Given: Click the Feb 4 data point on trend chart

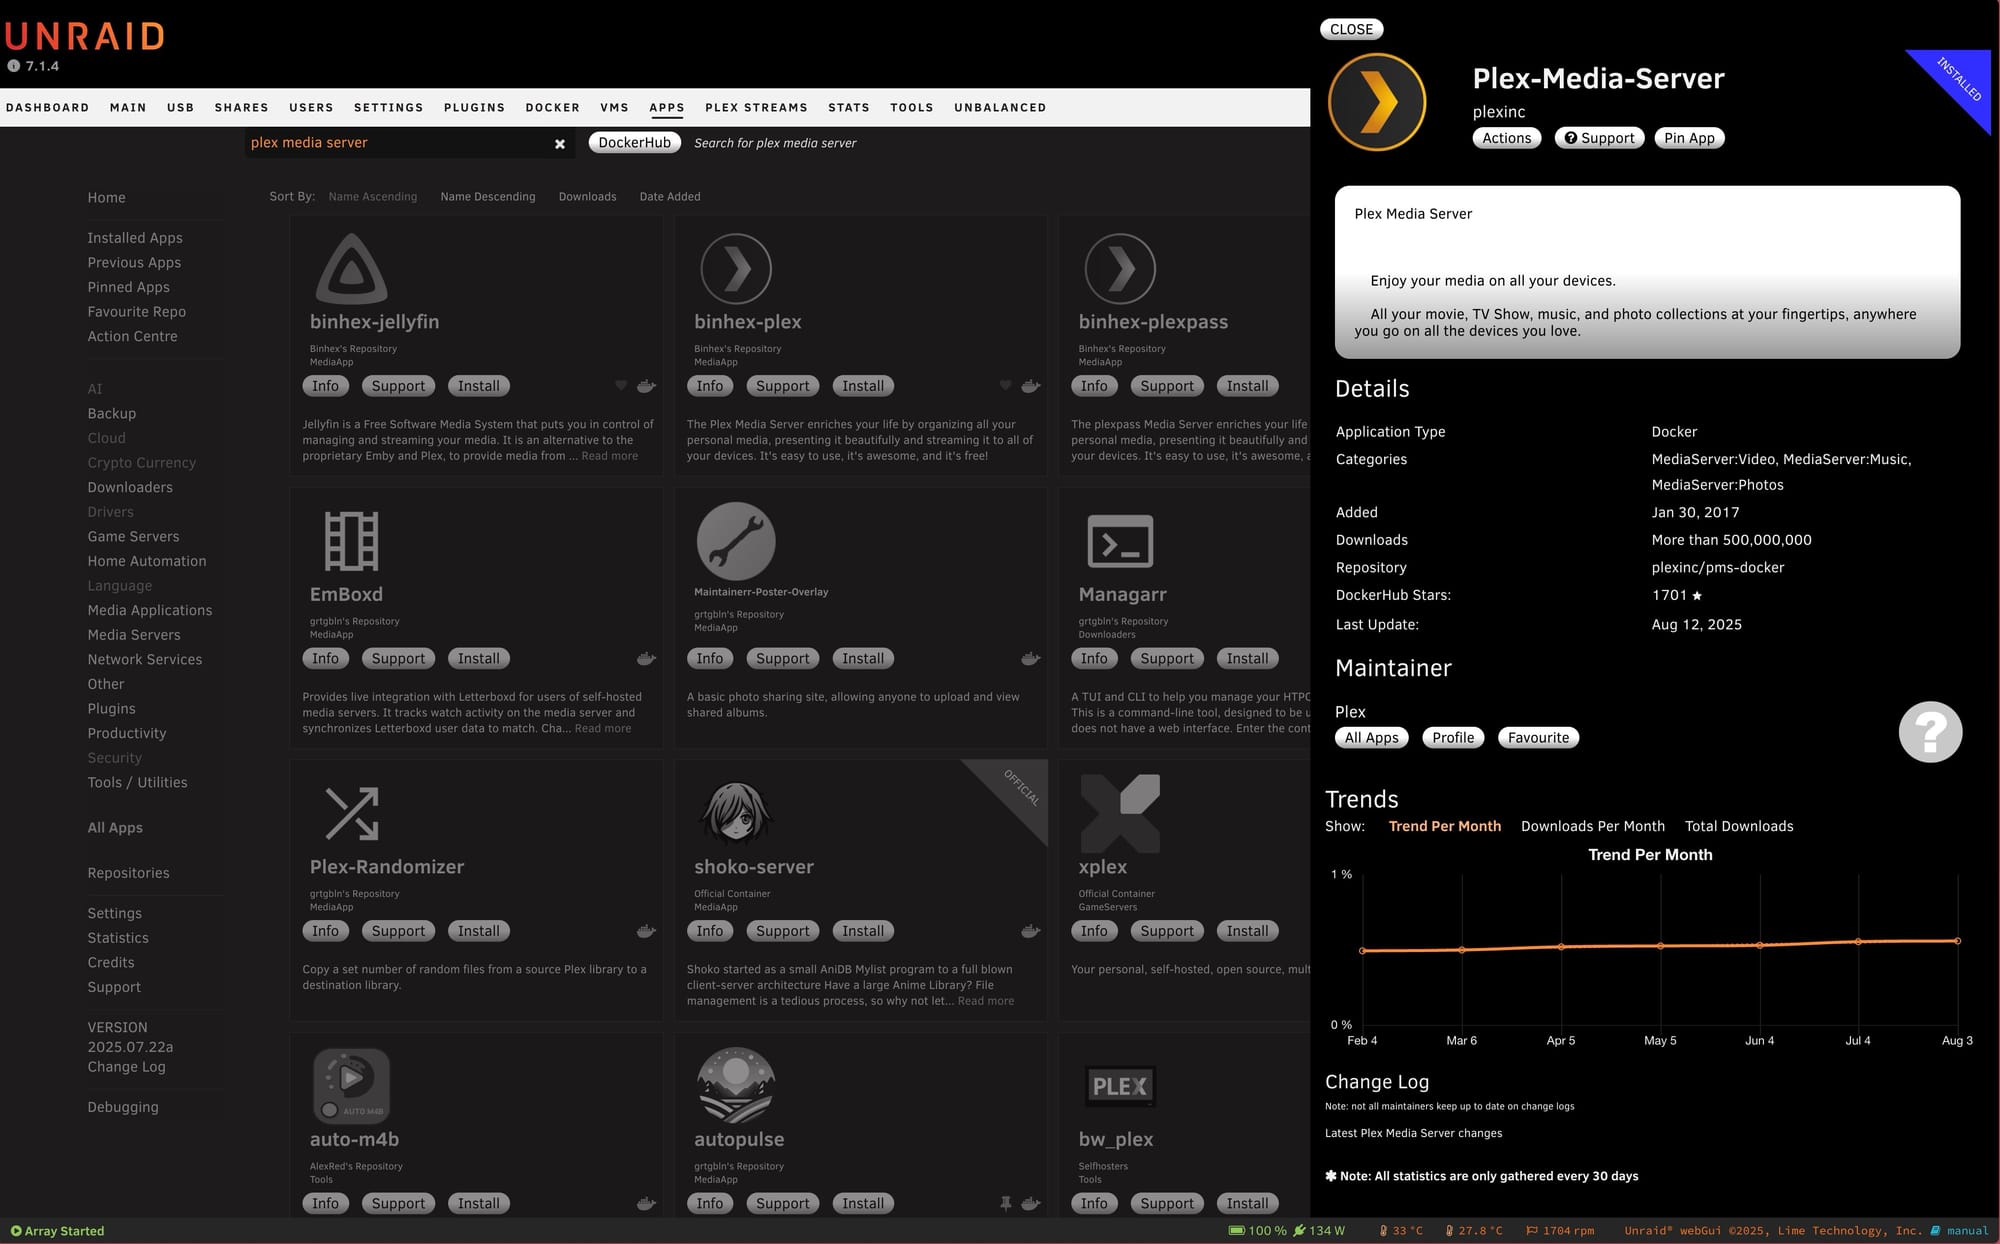Looking at the screenshot, I should pyautogui.click(x=1362, y=951).
